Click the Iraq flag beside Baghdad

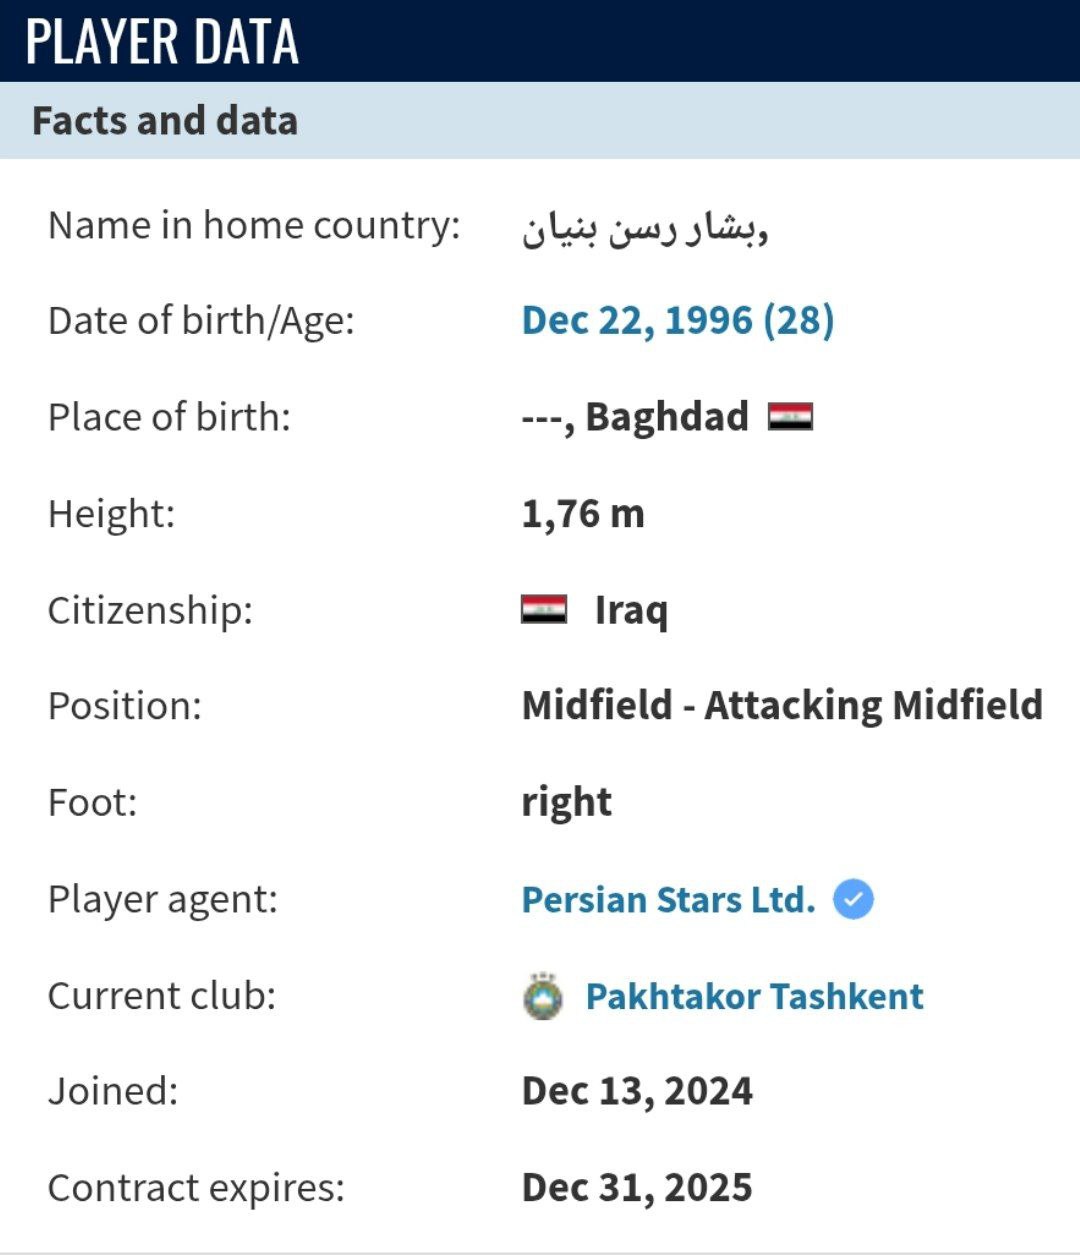(x=790, y=416)
